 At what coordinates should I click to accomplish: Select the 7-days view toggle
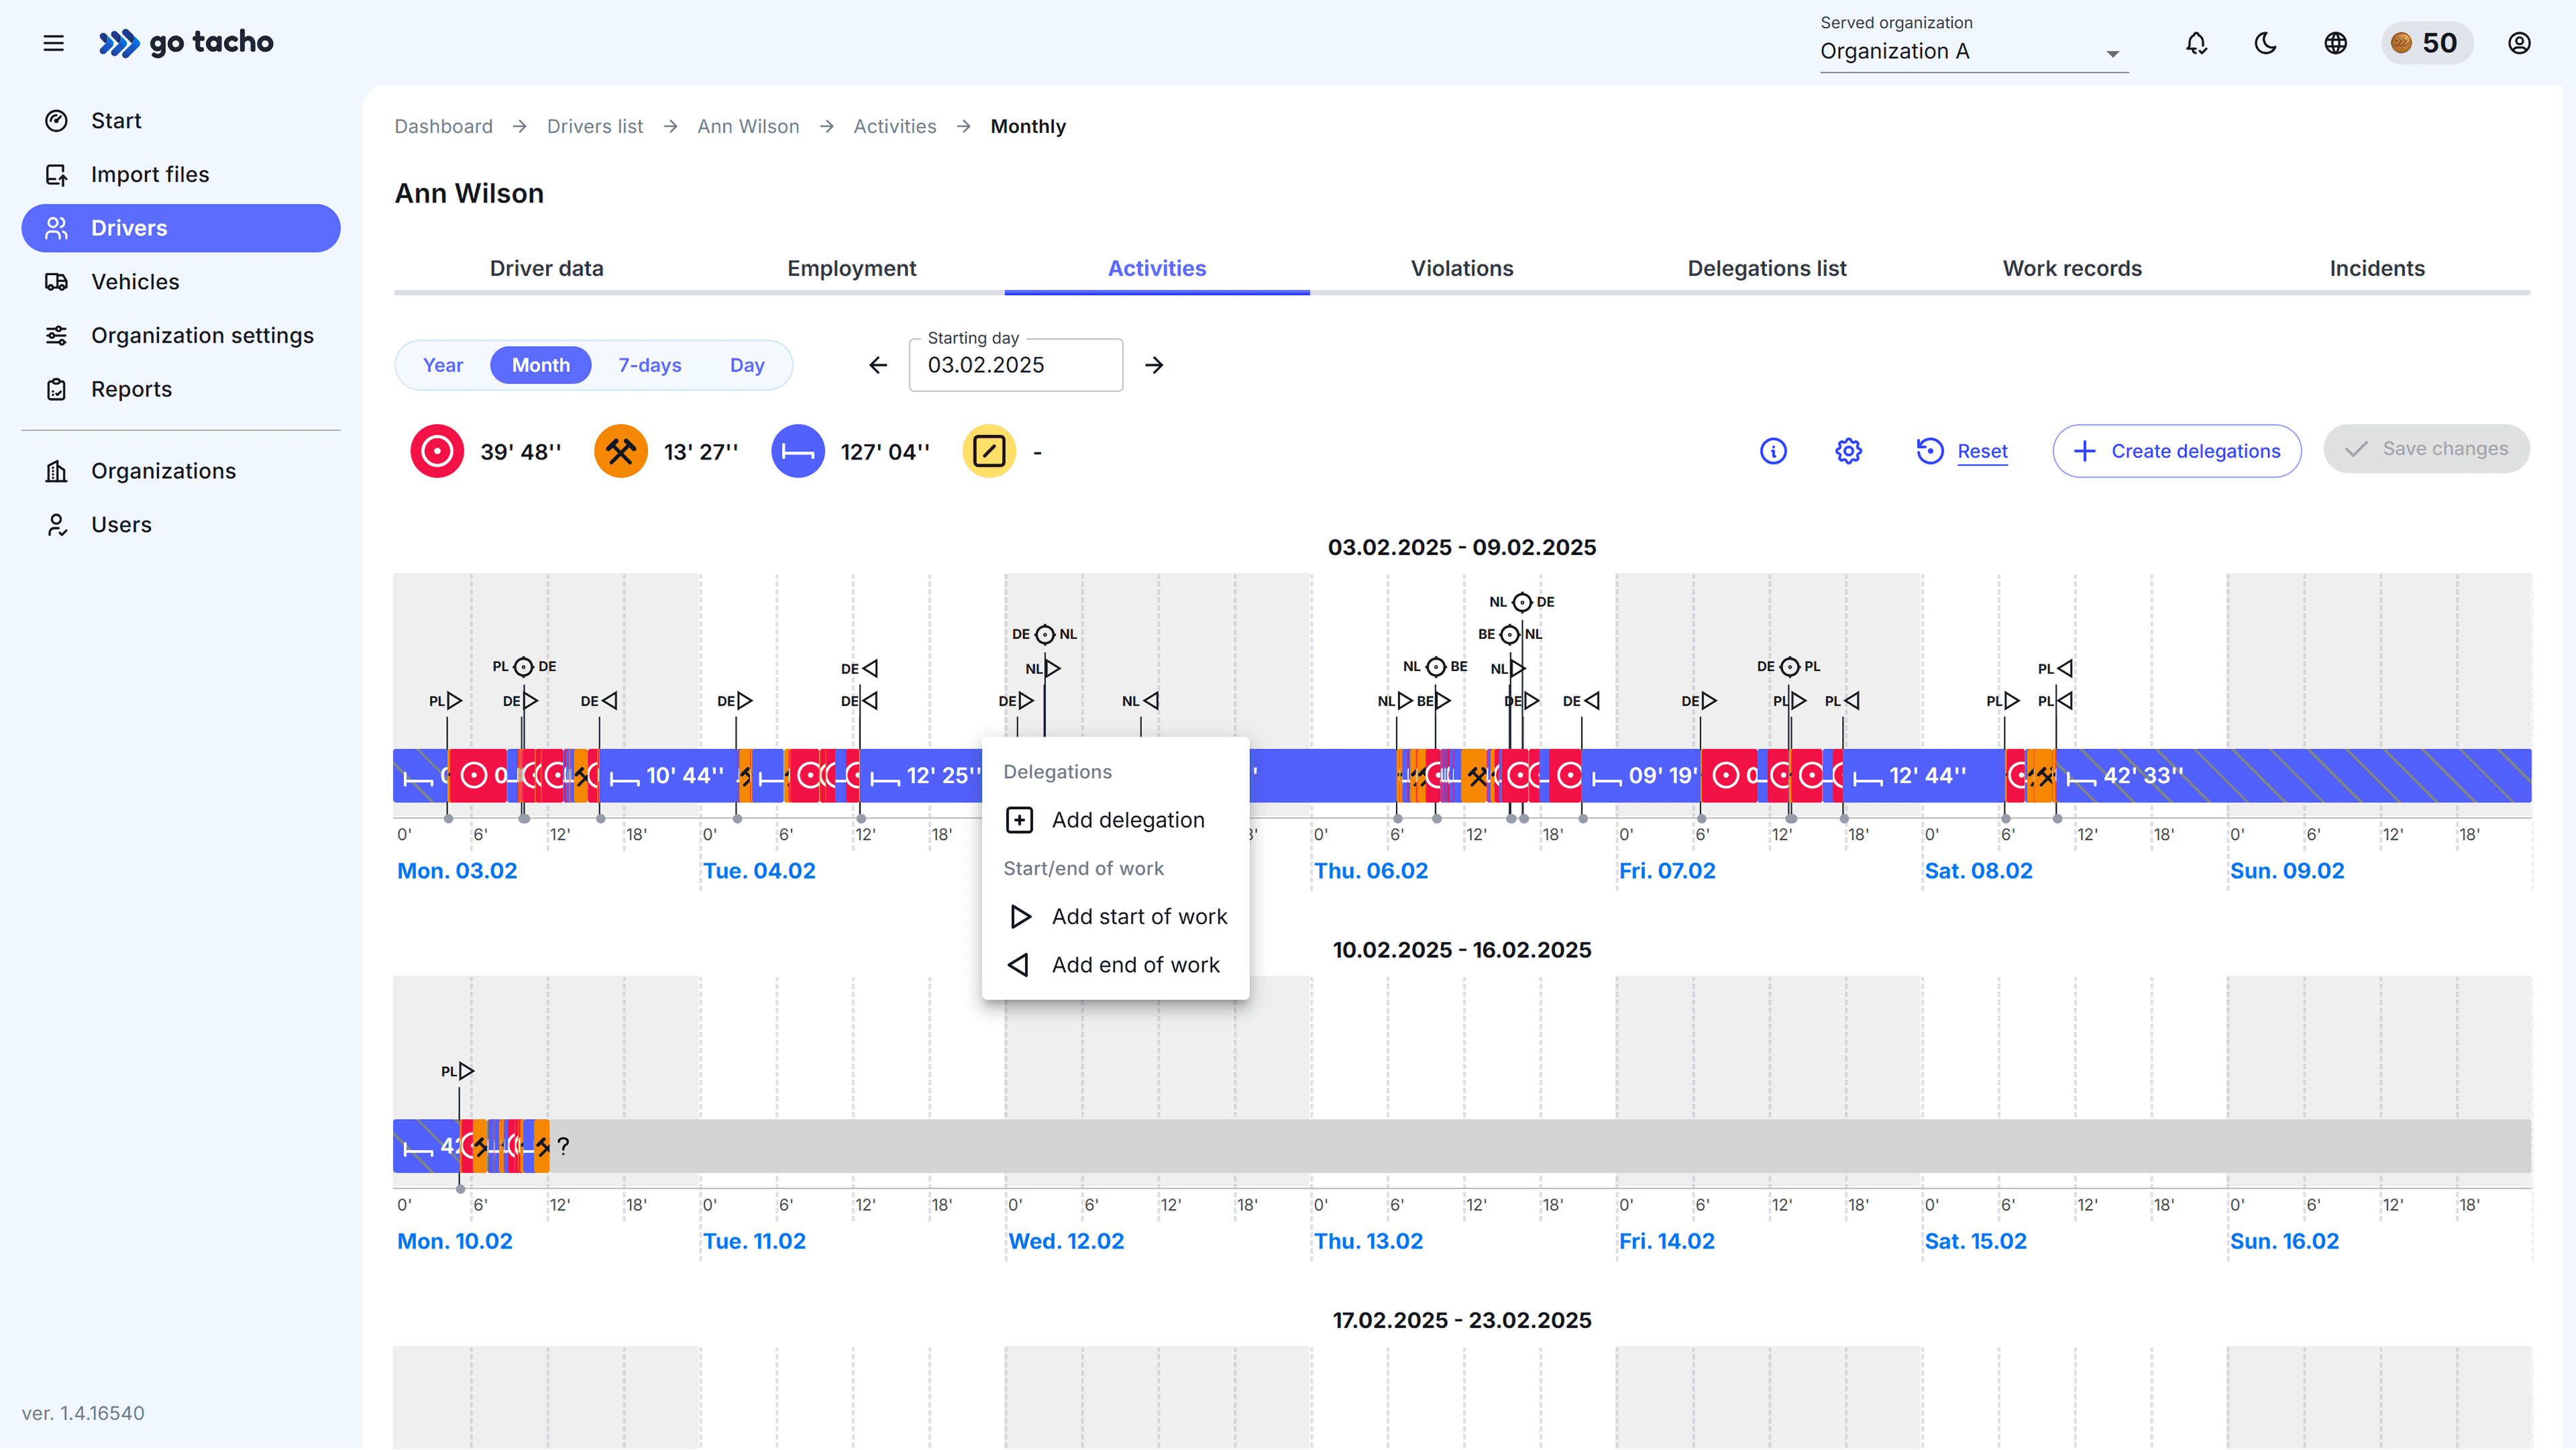tap(649, 365)
